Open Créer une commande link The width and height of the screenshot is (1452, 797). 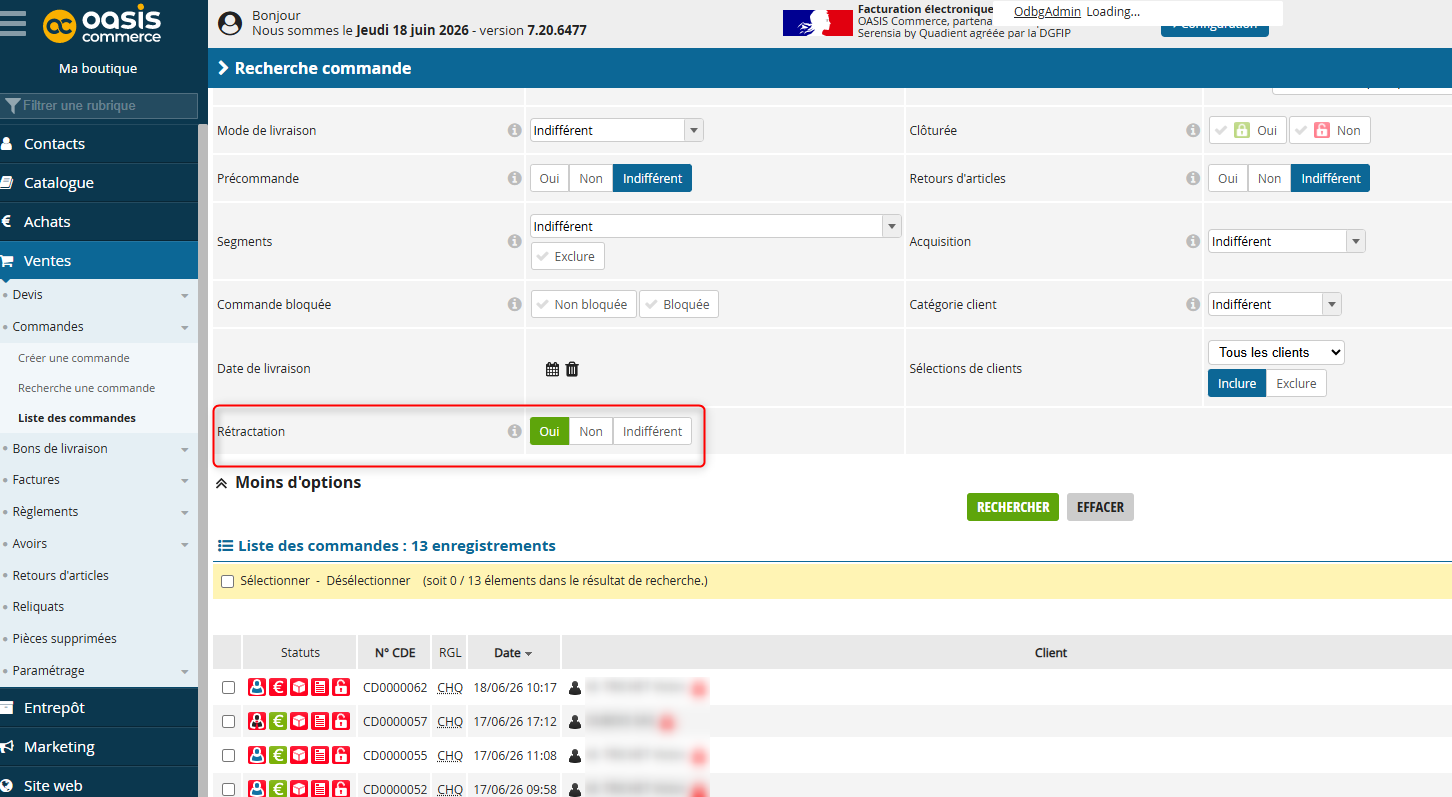pos(74,358)
